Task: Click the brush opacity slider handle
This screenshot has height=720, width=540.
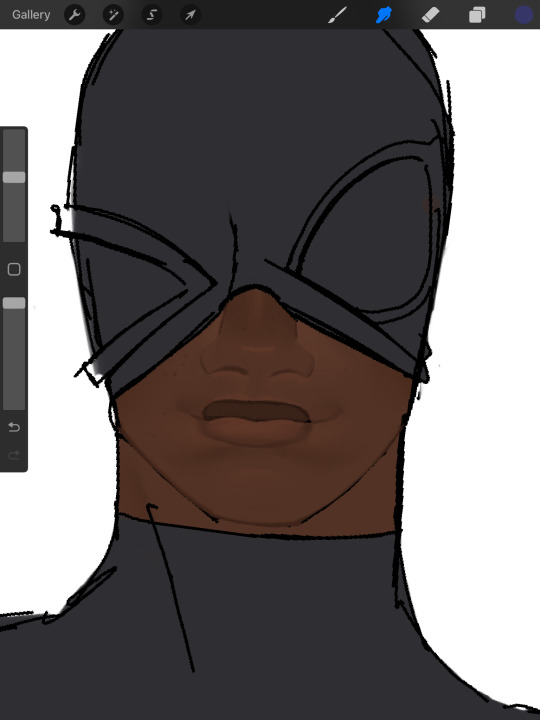Action: [x=14, y=303]
